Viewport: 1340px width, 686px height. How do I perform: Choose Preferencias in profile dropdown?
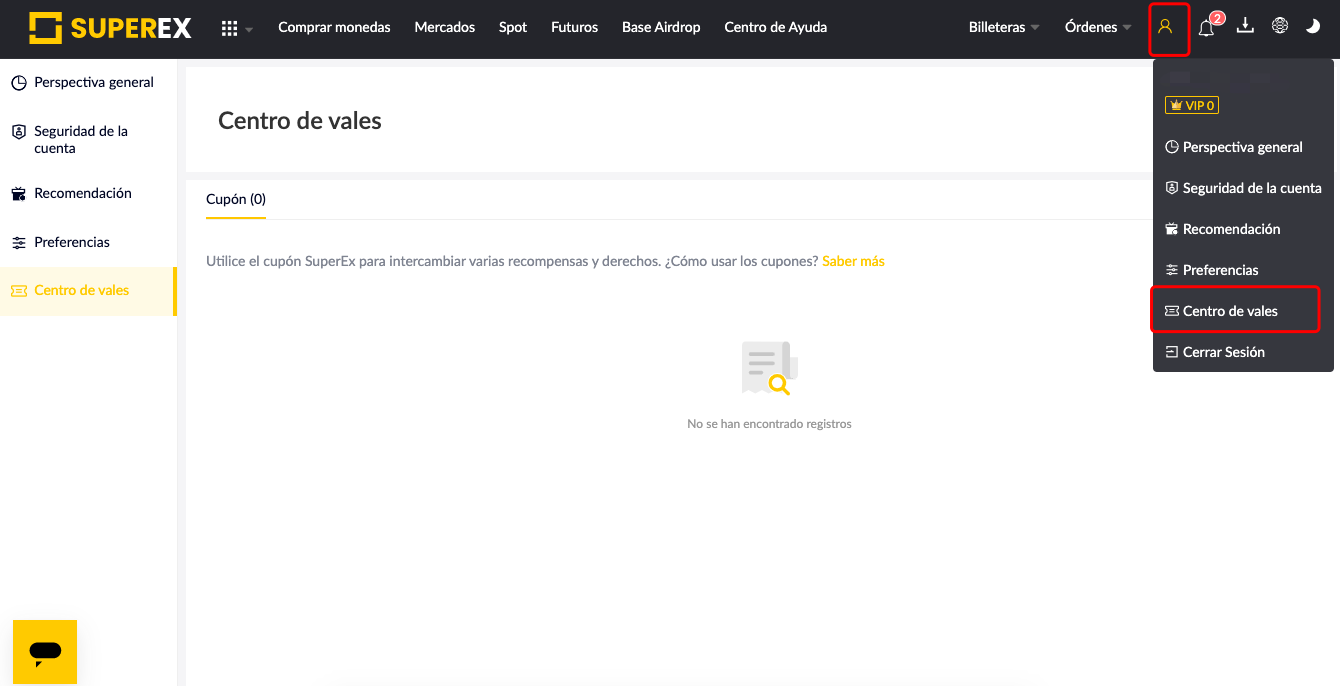pos(1243,270)
